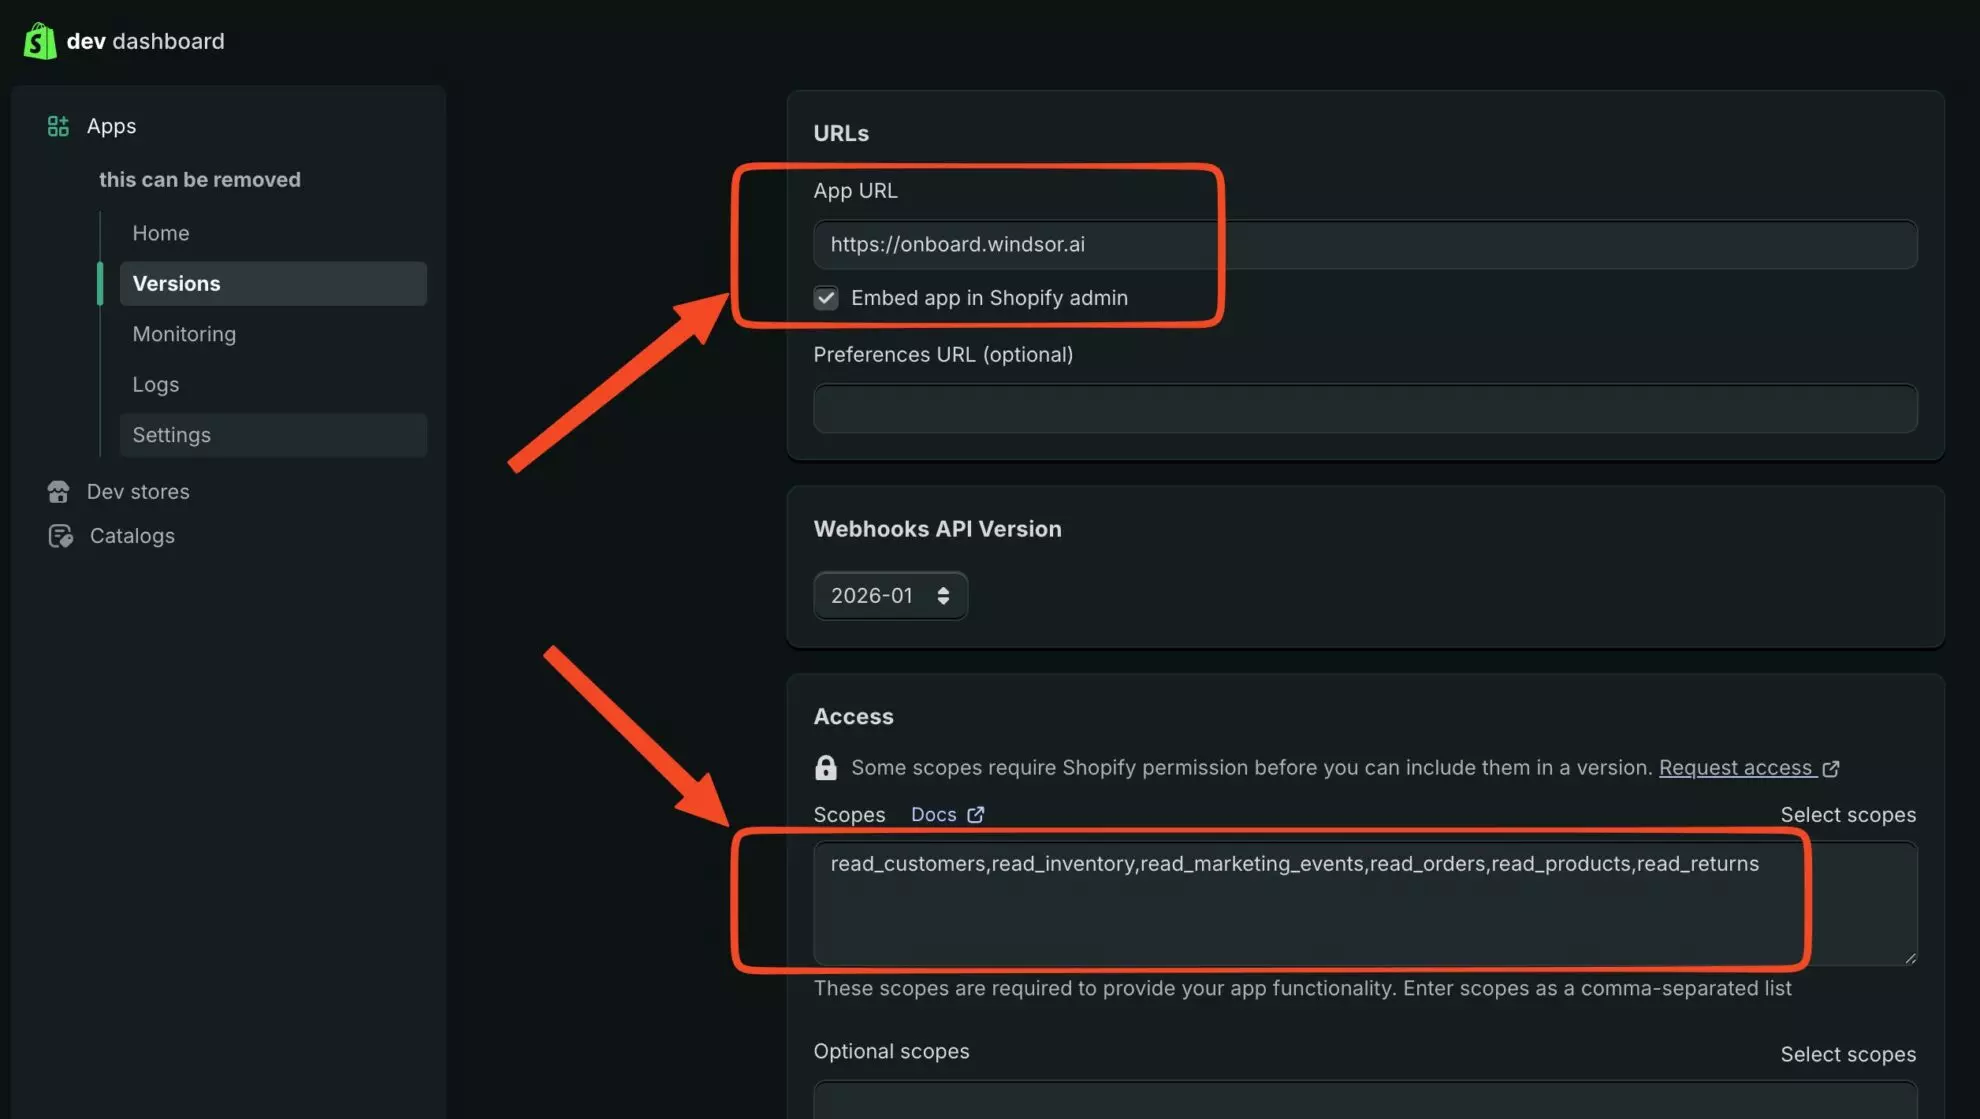Viewport: 1980px width, 1119px height.
Task: Switch to the Monitoring section
Action: click(x=184, y=334)
